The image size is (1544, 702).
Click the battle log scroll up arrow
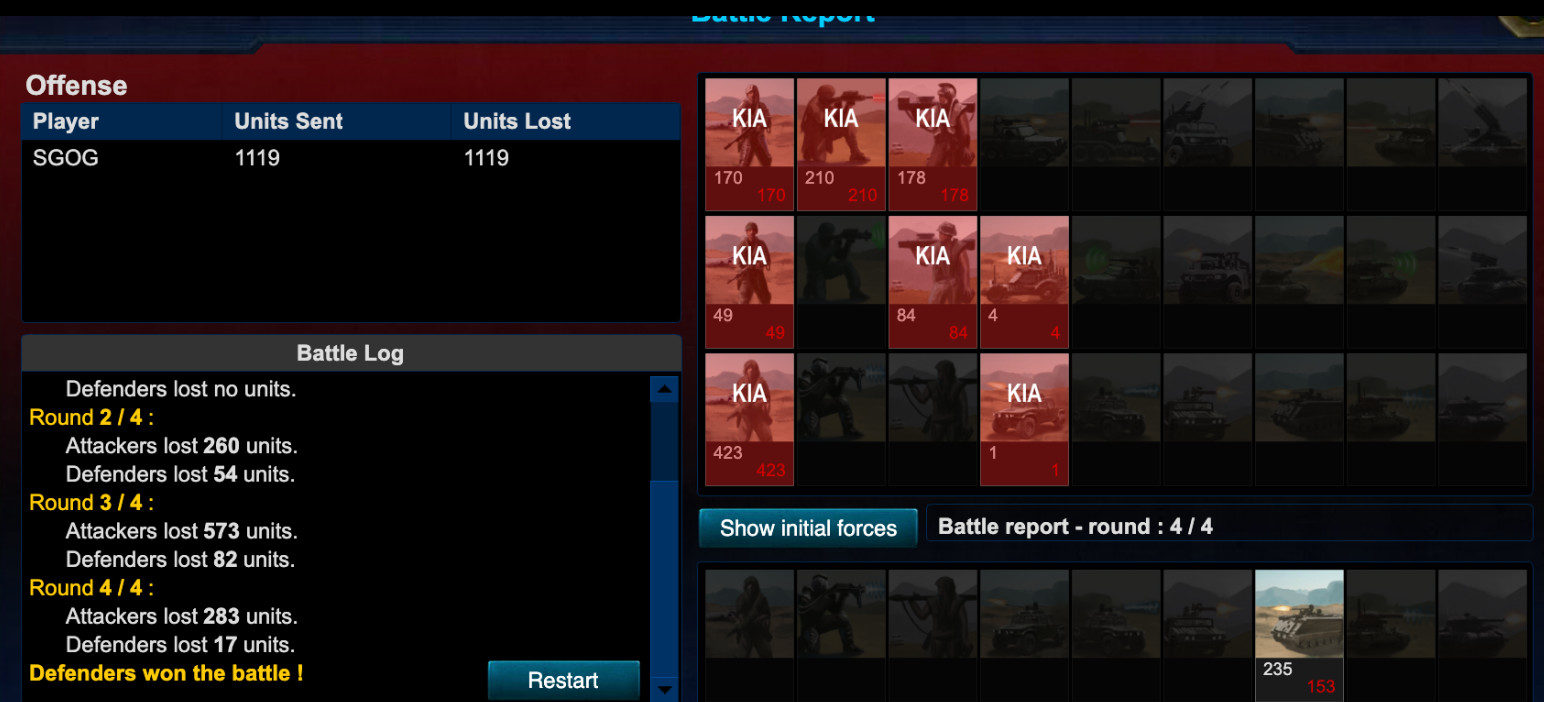pos(664,389)
